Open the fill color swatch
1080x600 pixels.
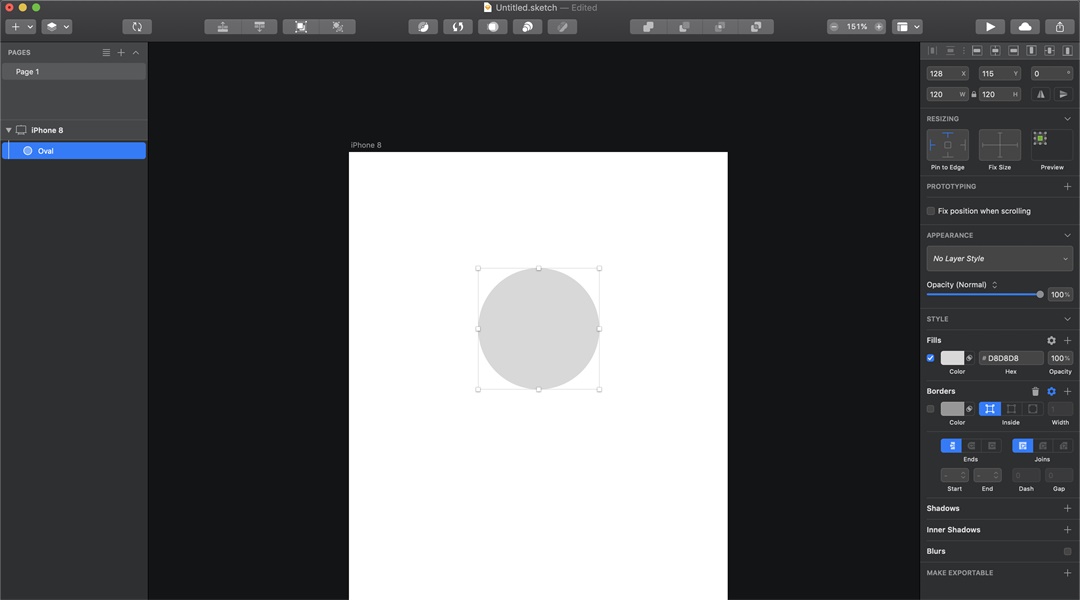[x=952, y=358]
